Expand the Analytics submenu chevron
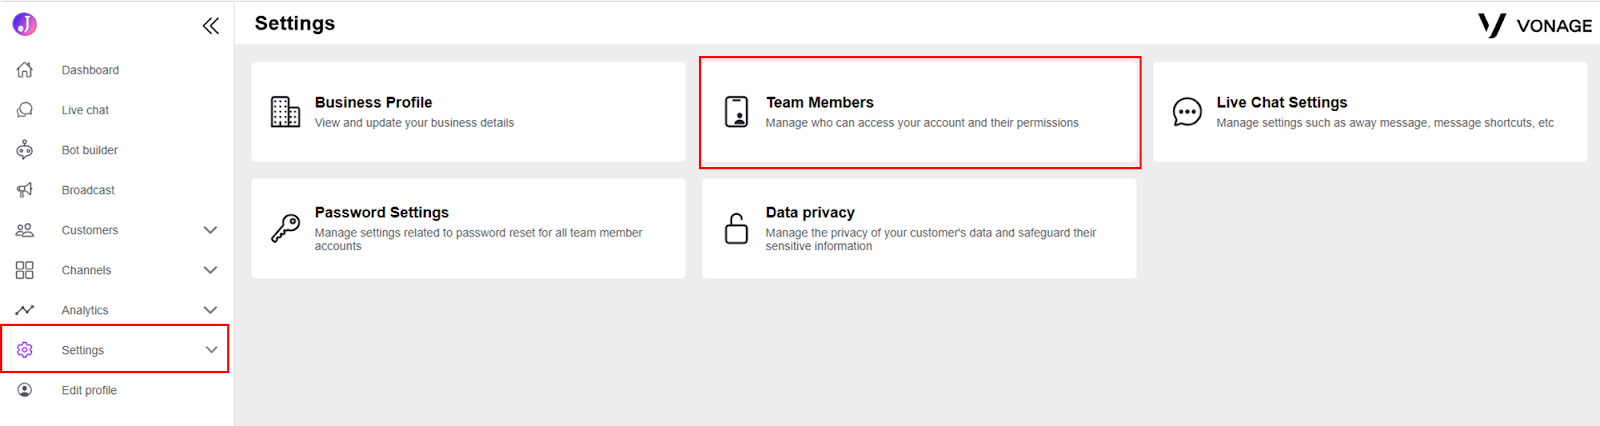Screen dimensions: 1600x426 pyautogui.click(x=210, y=310)
